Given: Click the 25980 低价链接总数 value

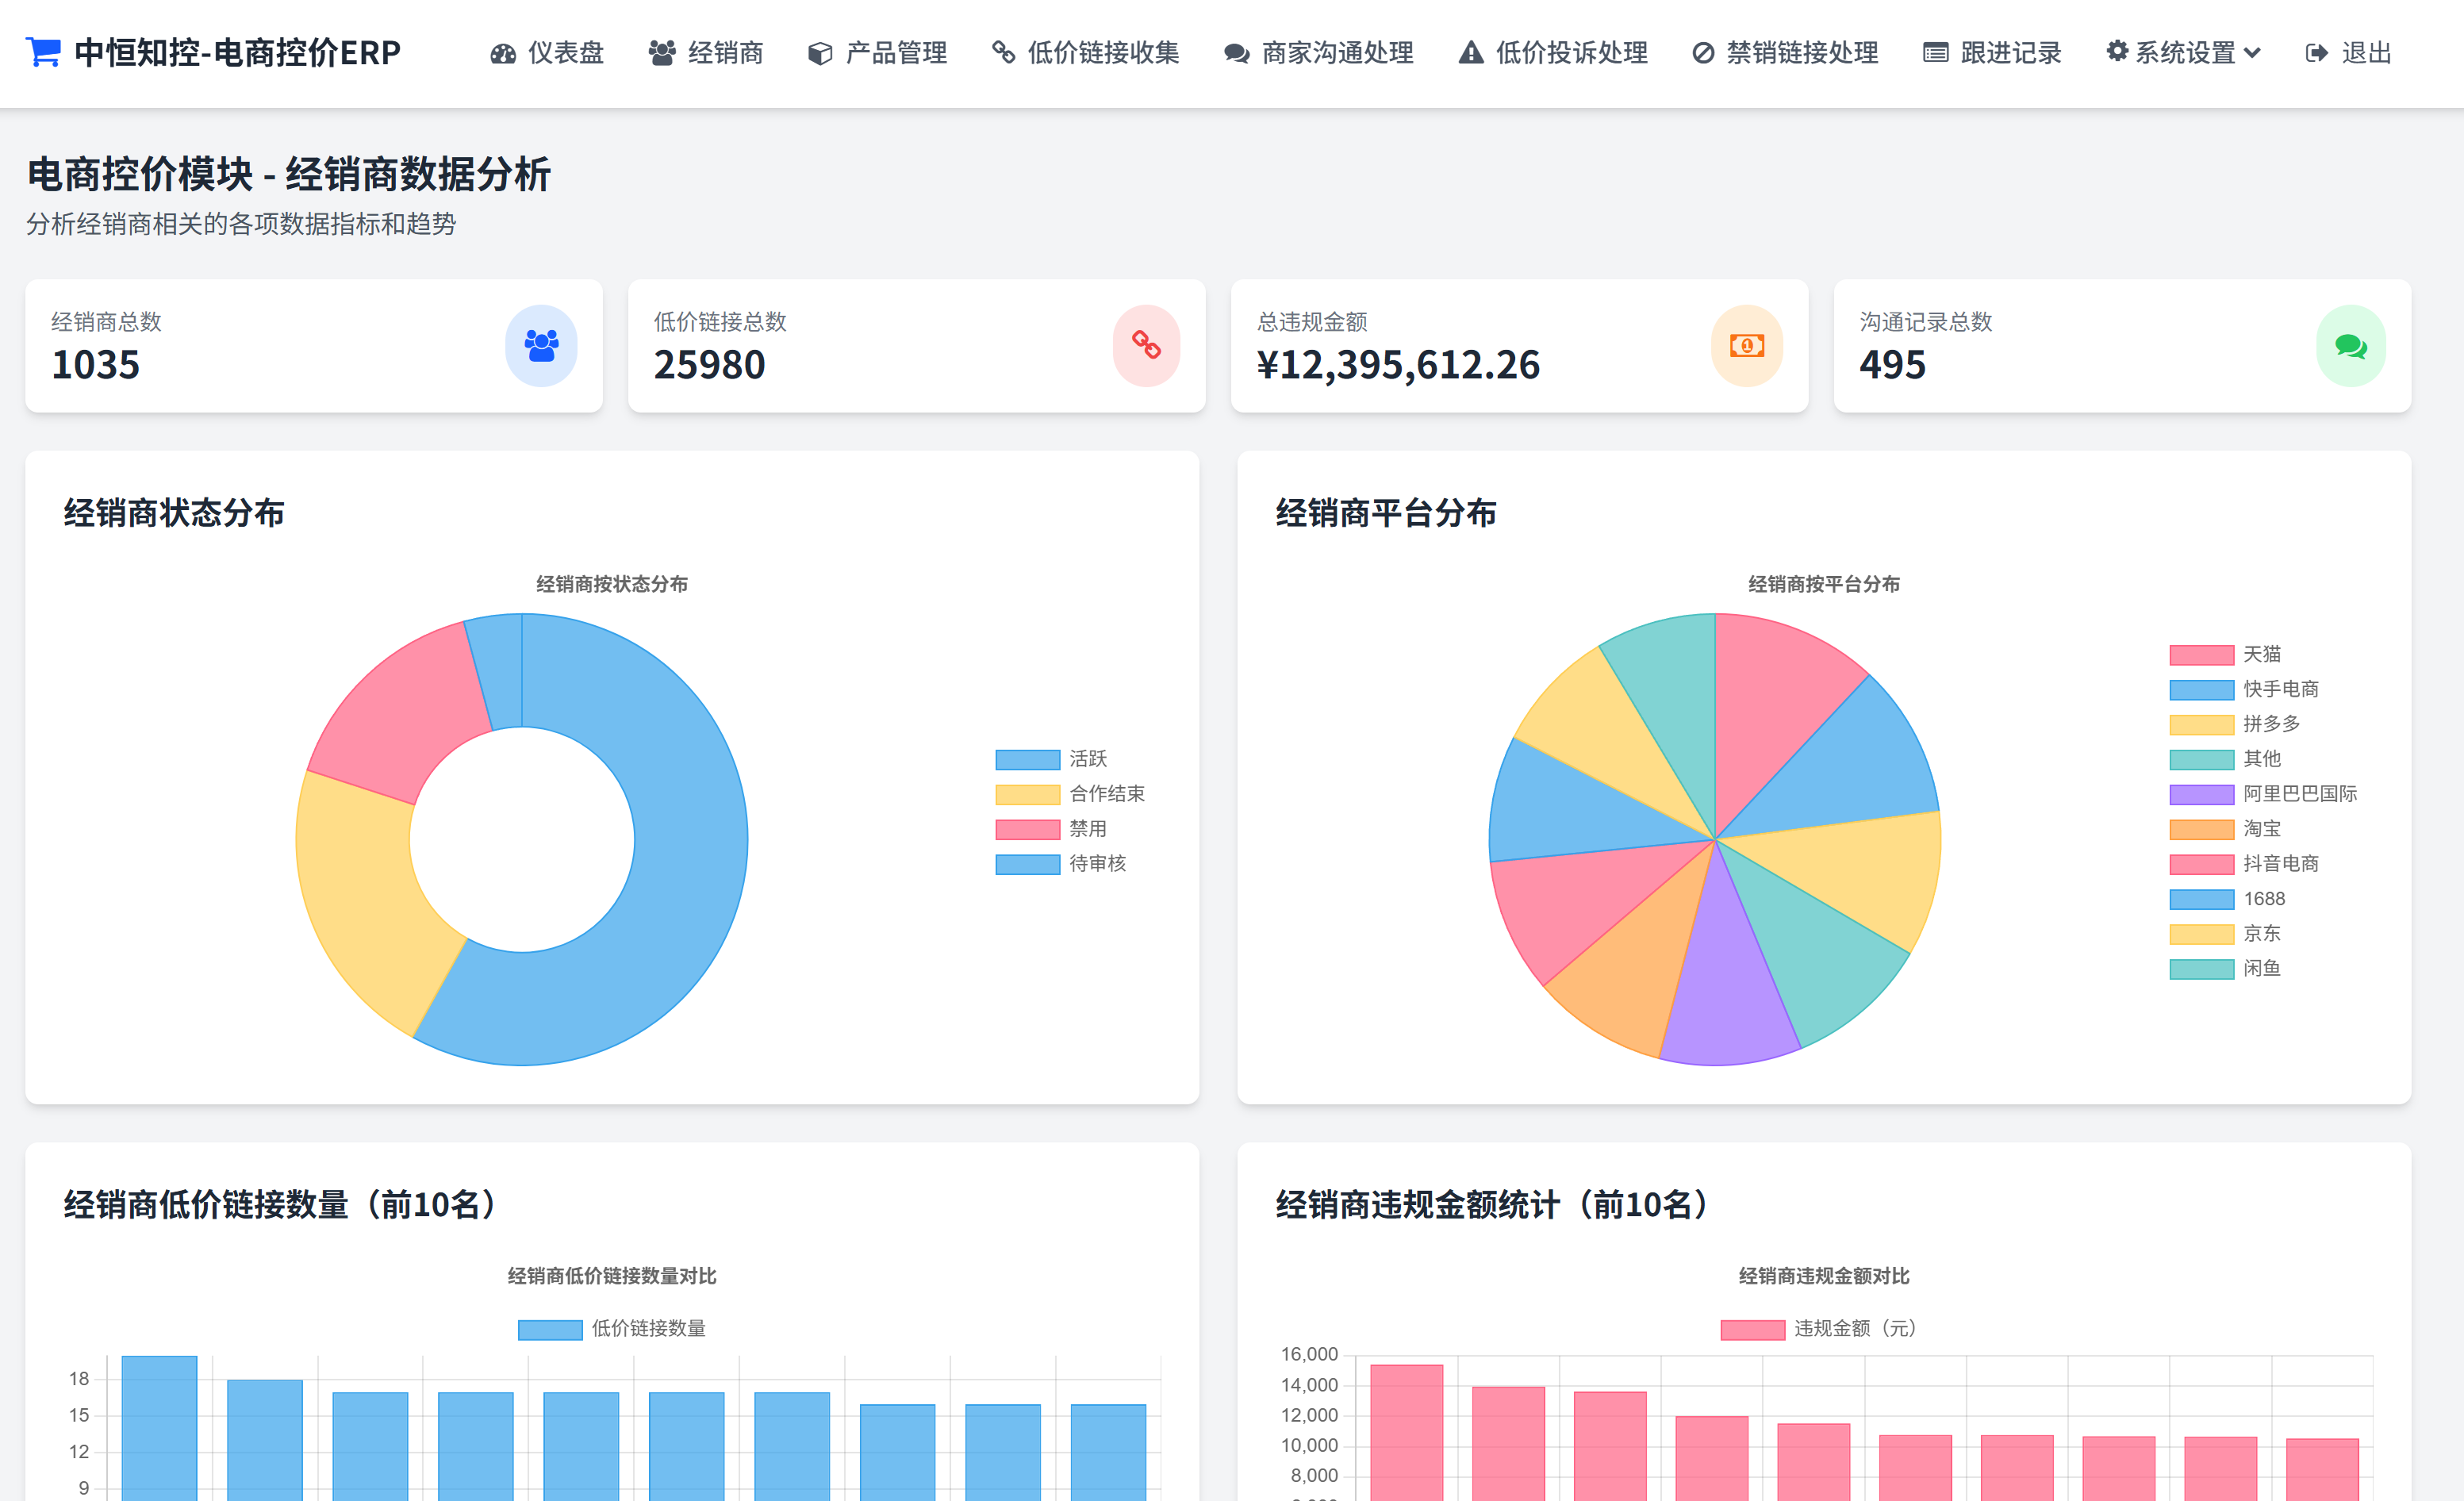Looking at the screenshot, I should (x=709, y=365).
